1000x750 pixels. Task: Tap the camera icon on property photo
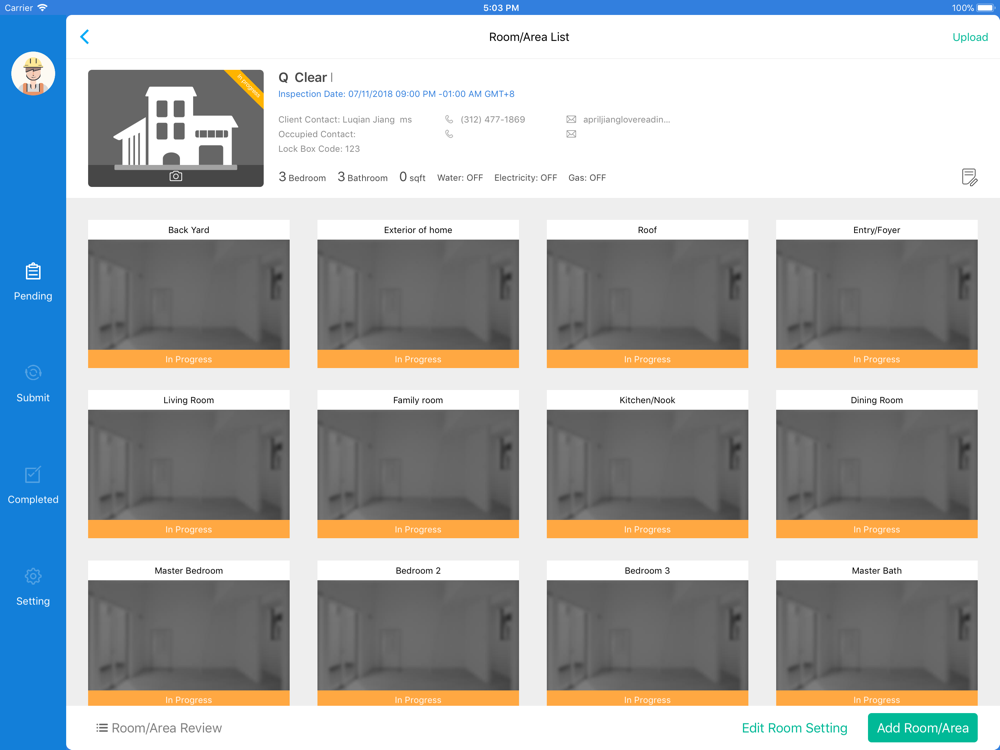tap(175, 176)
